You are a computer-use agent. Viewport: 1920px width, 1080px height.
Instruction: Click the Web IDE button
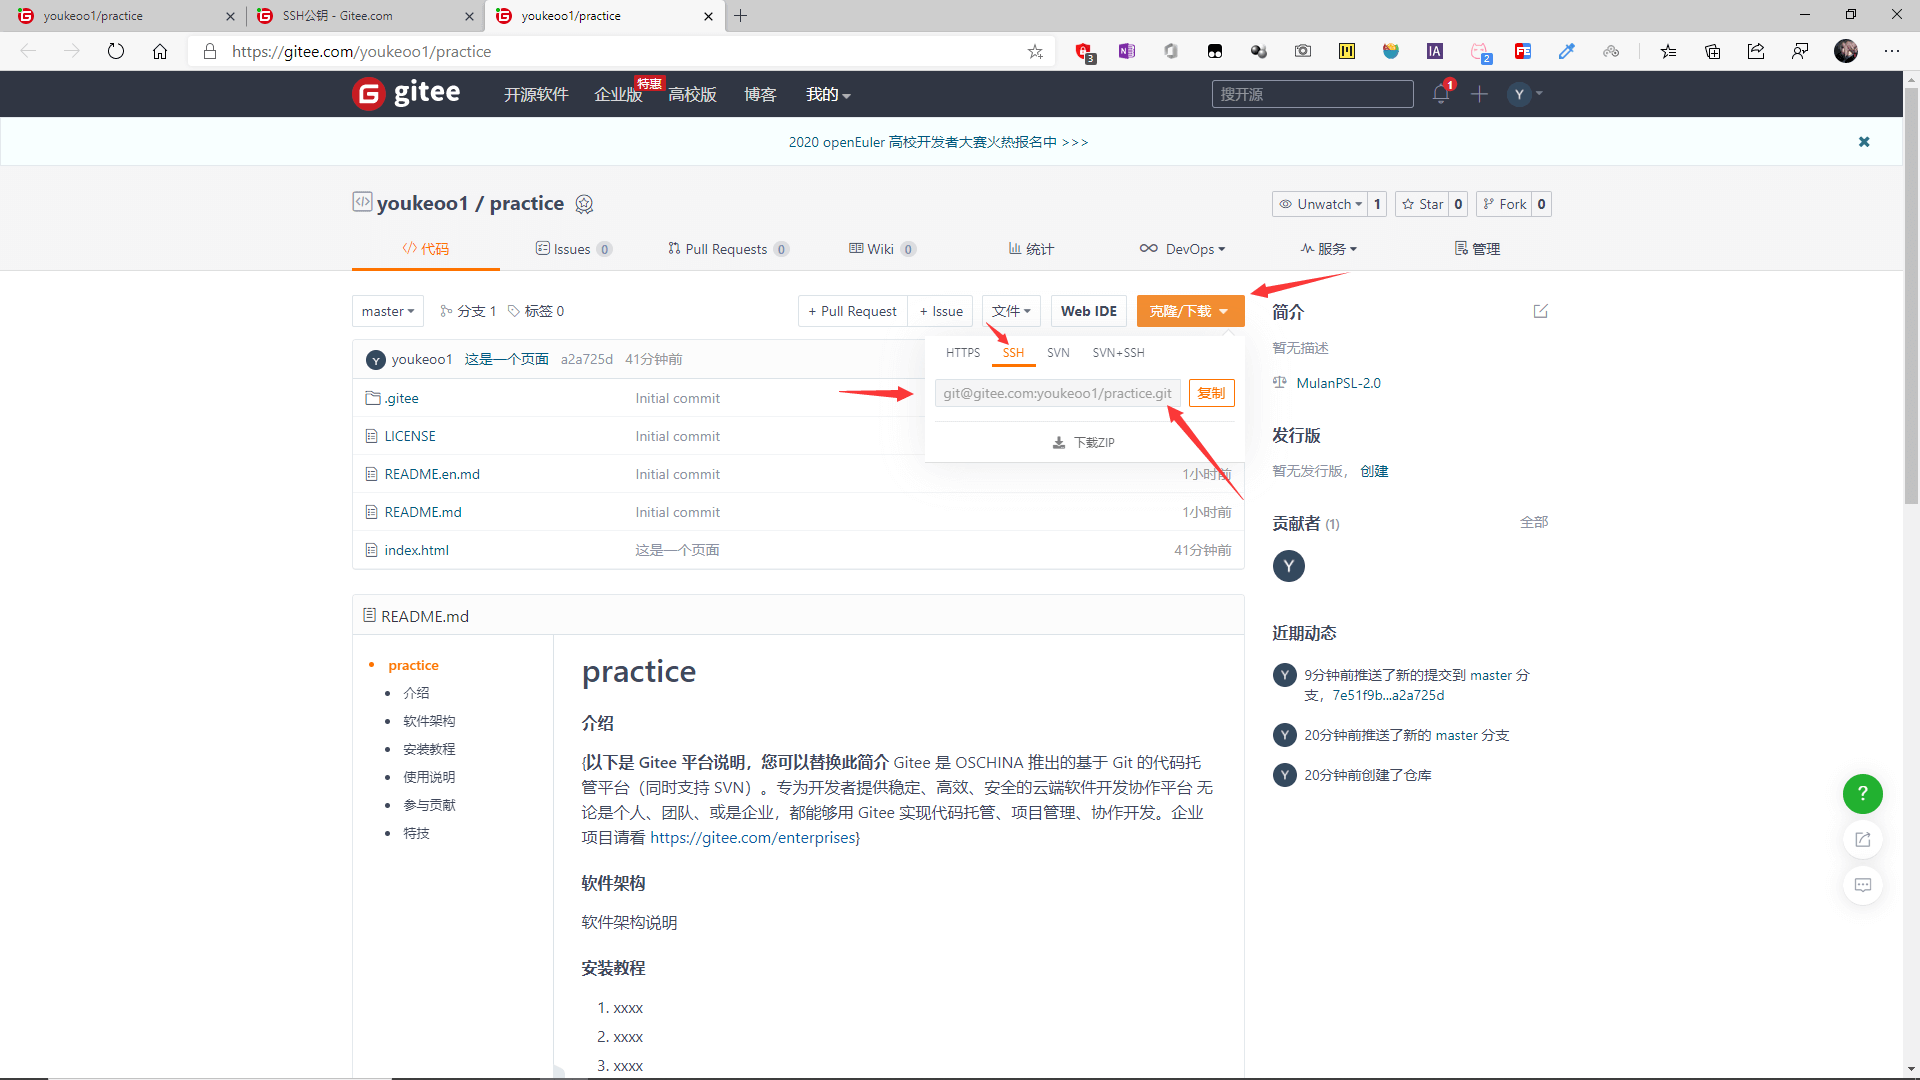coord(1088,311)
